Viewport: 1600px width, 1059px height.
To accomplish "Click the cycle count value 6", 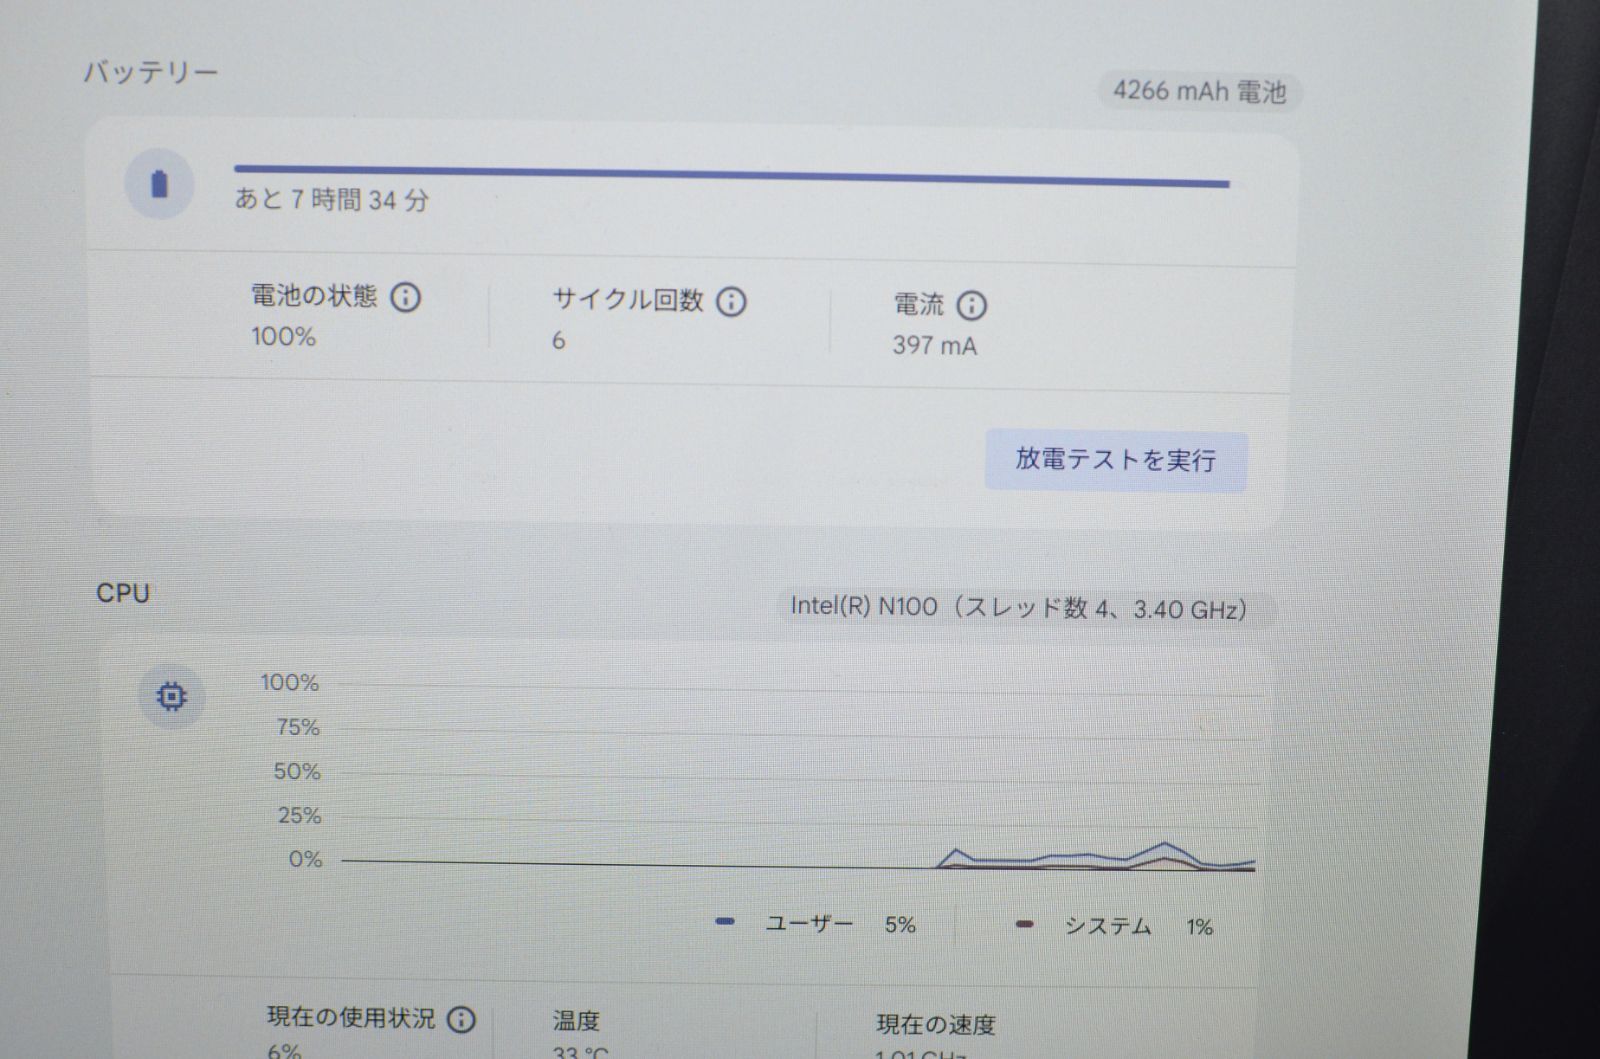I will point(559,341).
